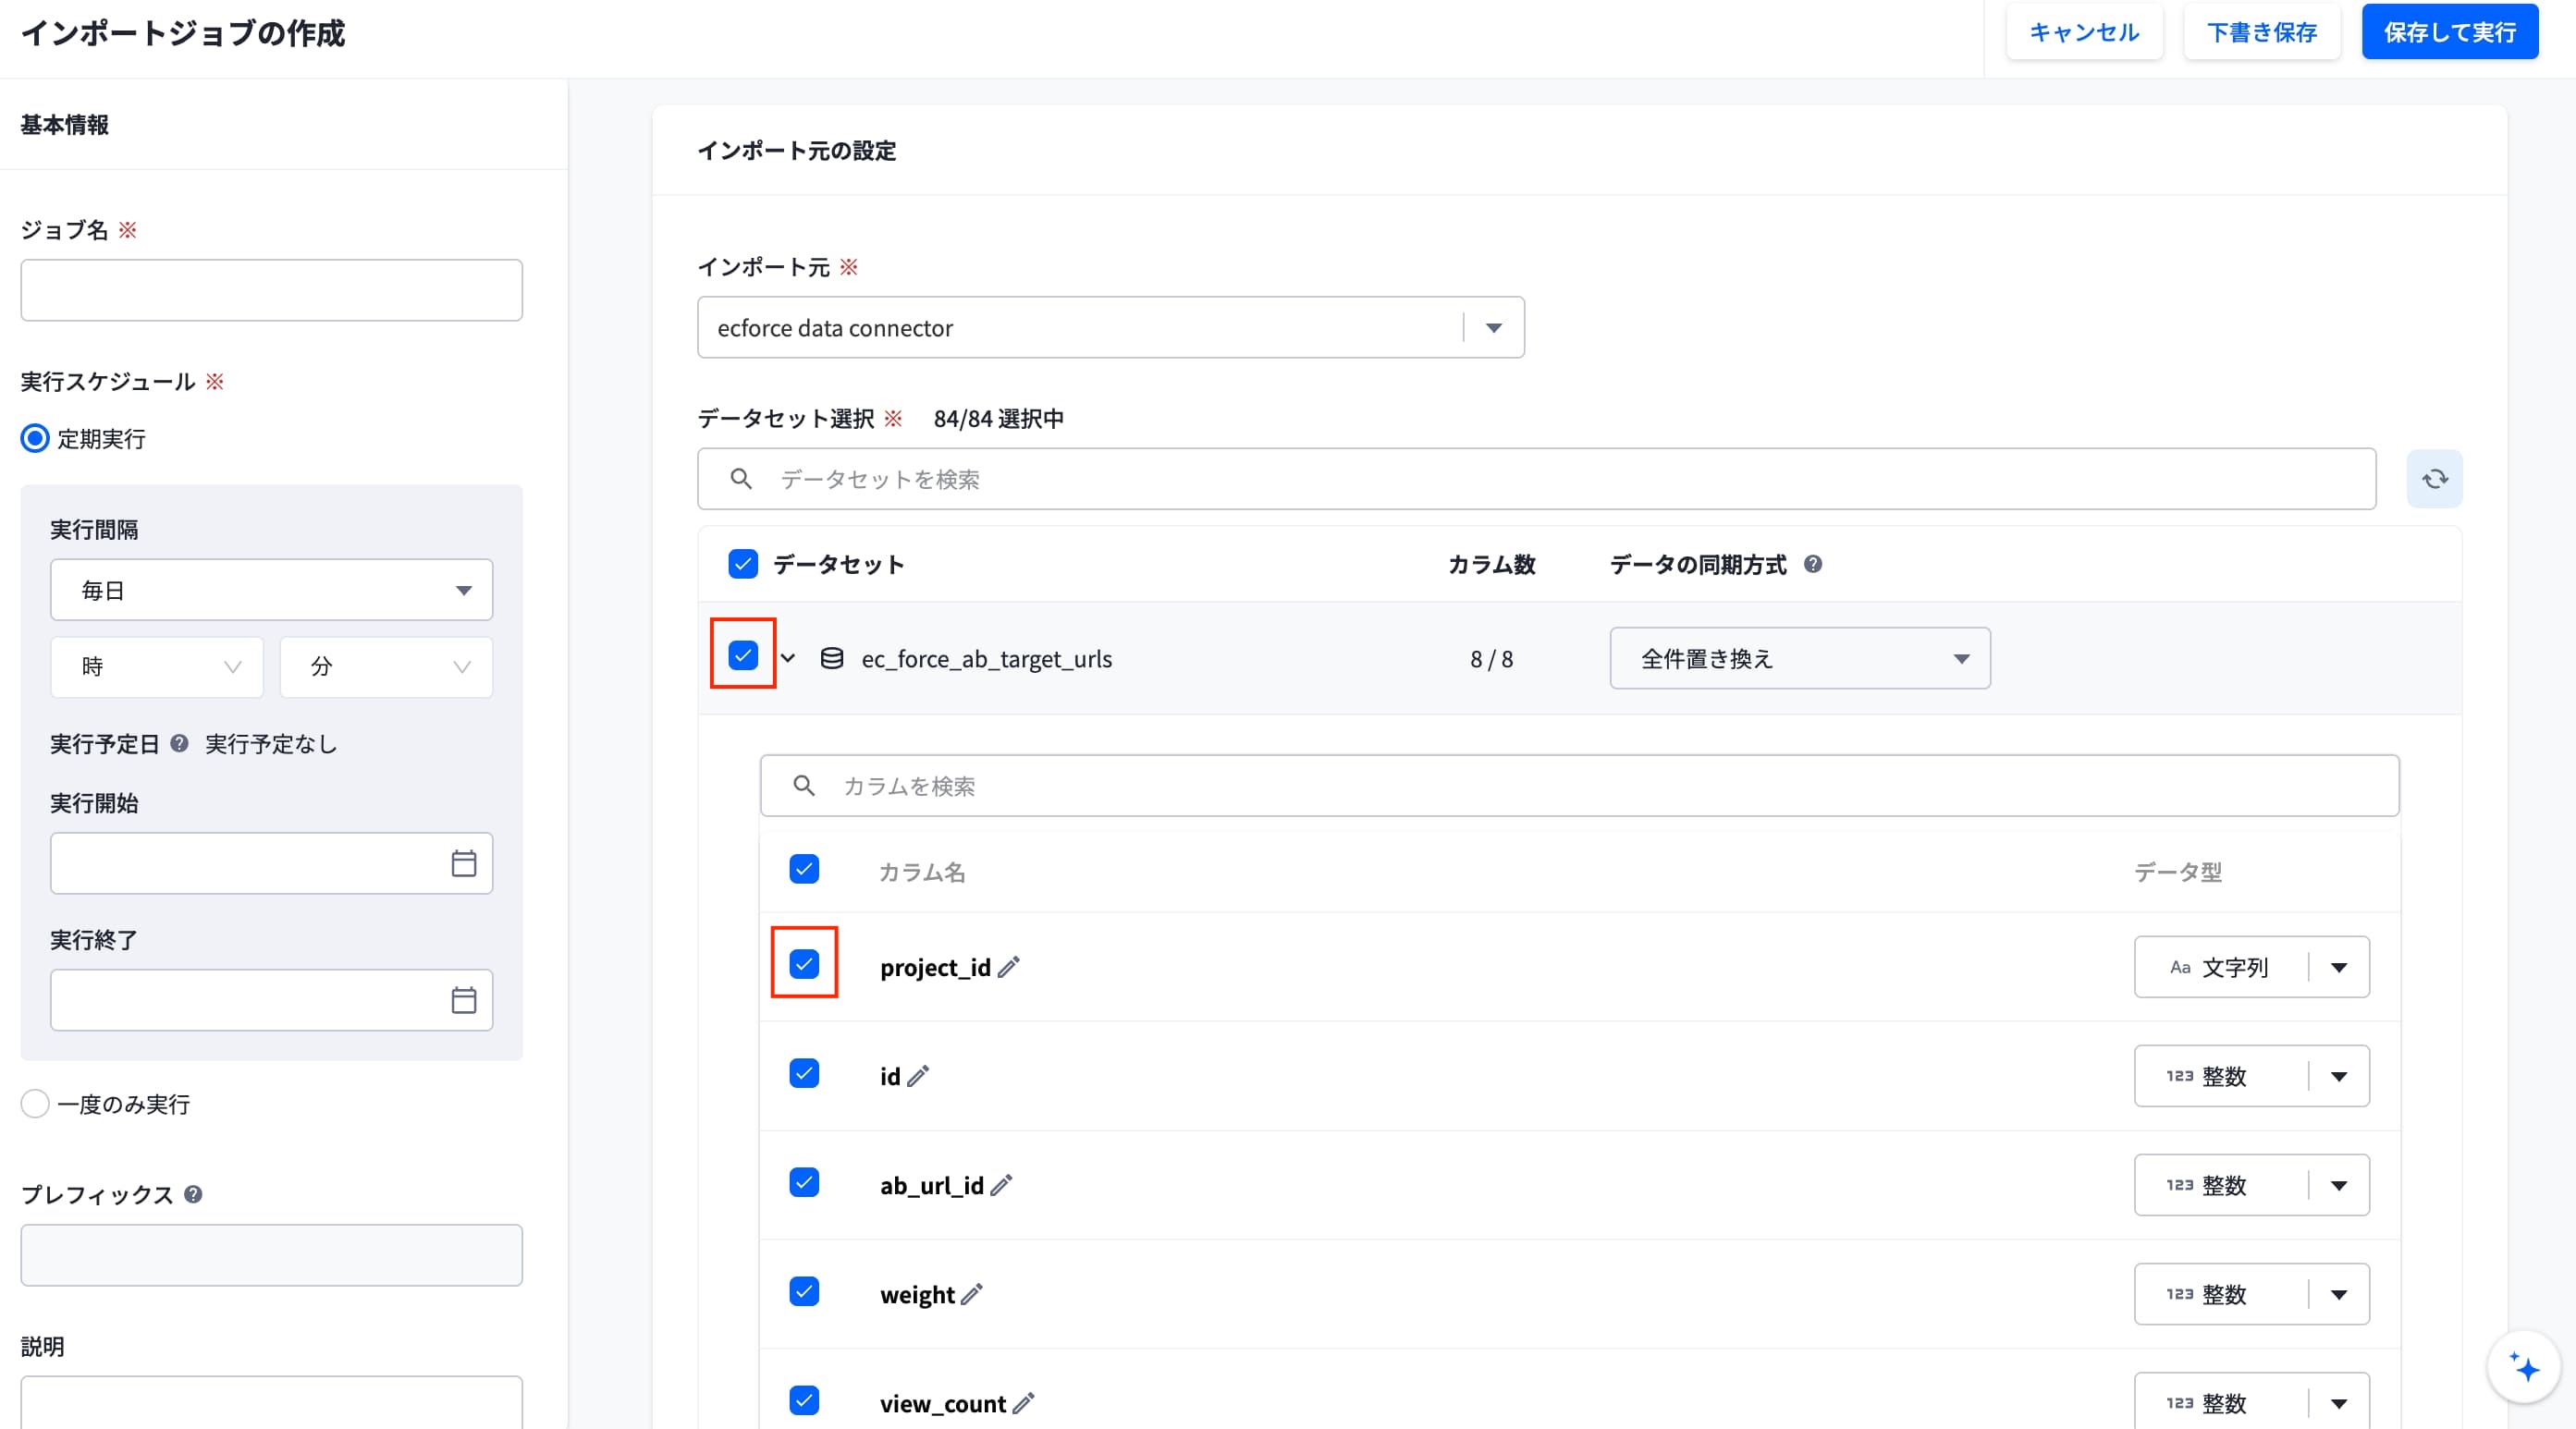The image size is (2576, 1429).
Task: Click the 保存して実行 button
Action: click(x=2449, y=32)
